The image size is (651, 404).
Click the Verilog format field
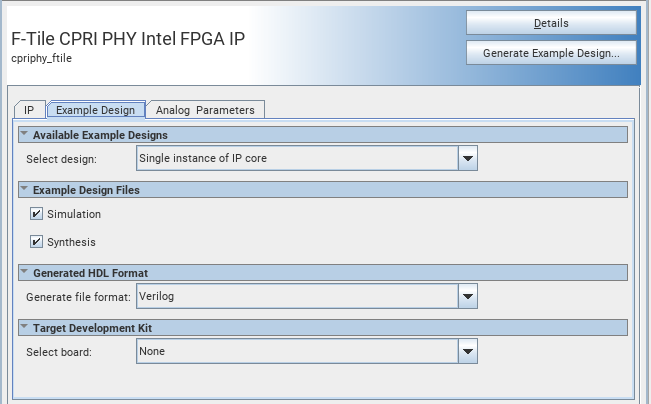point(296,296)
